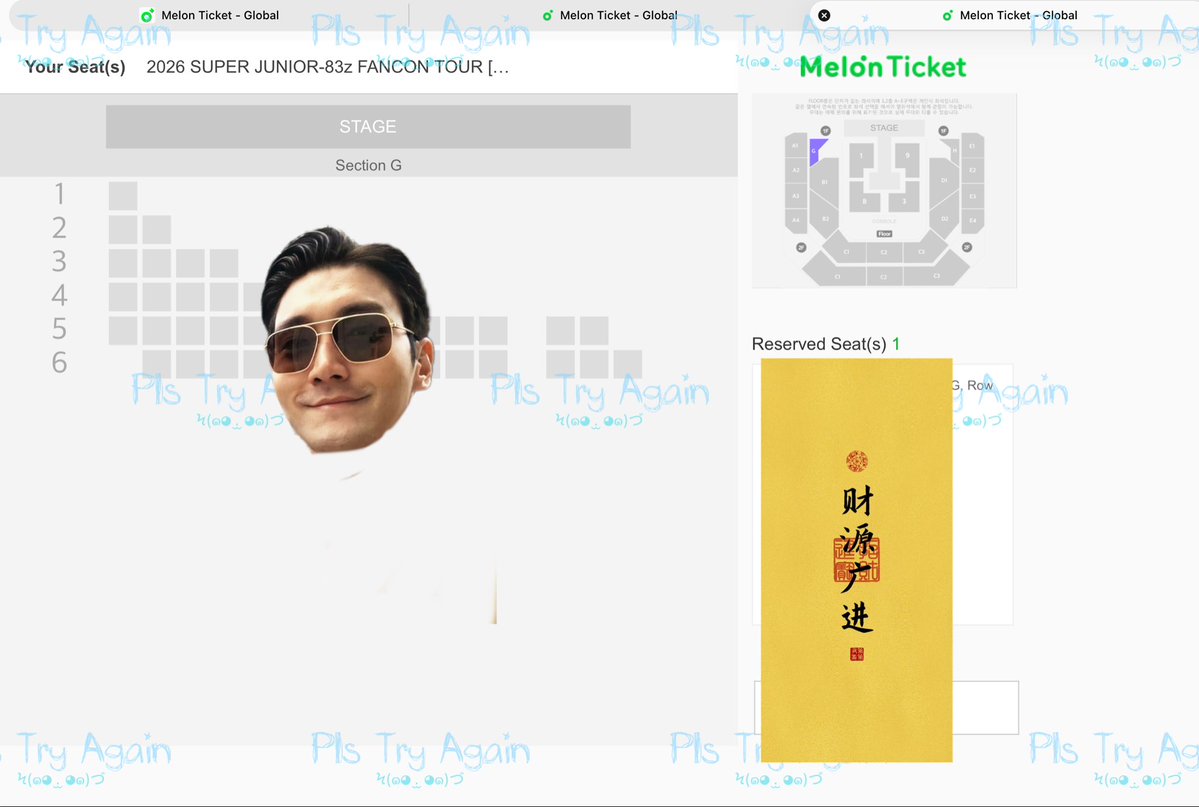Select the highlighted purple section G on venue map

[x=814, y=151]
